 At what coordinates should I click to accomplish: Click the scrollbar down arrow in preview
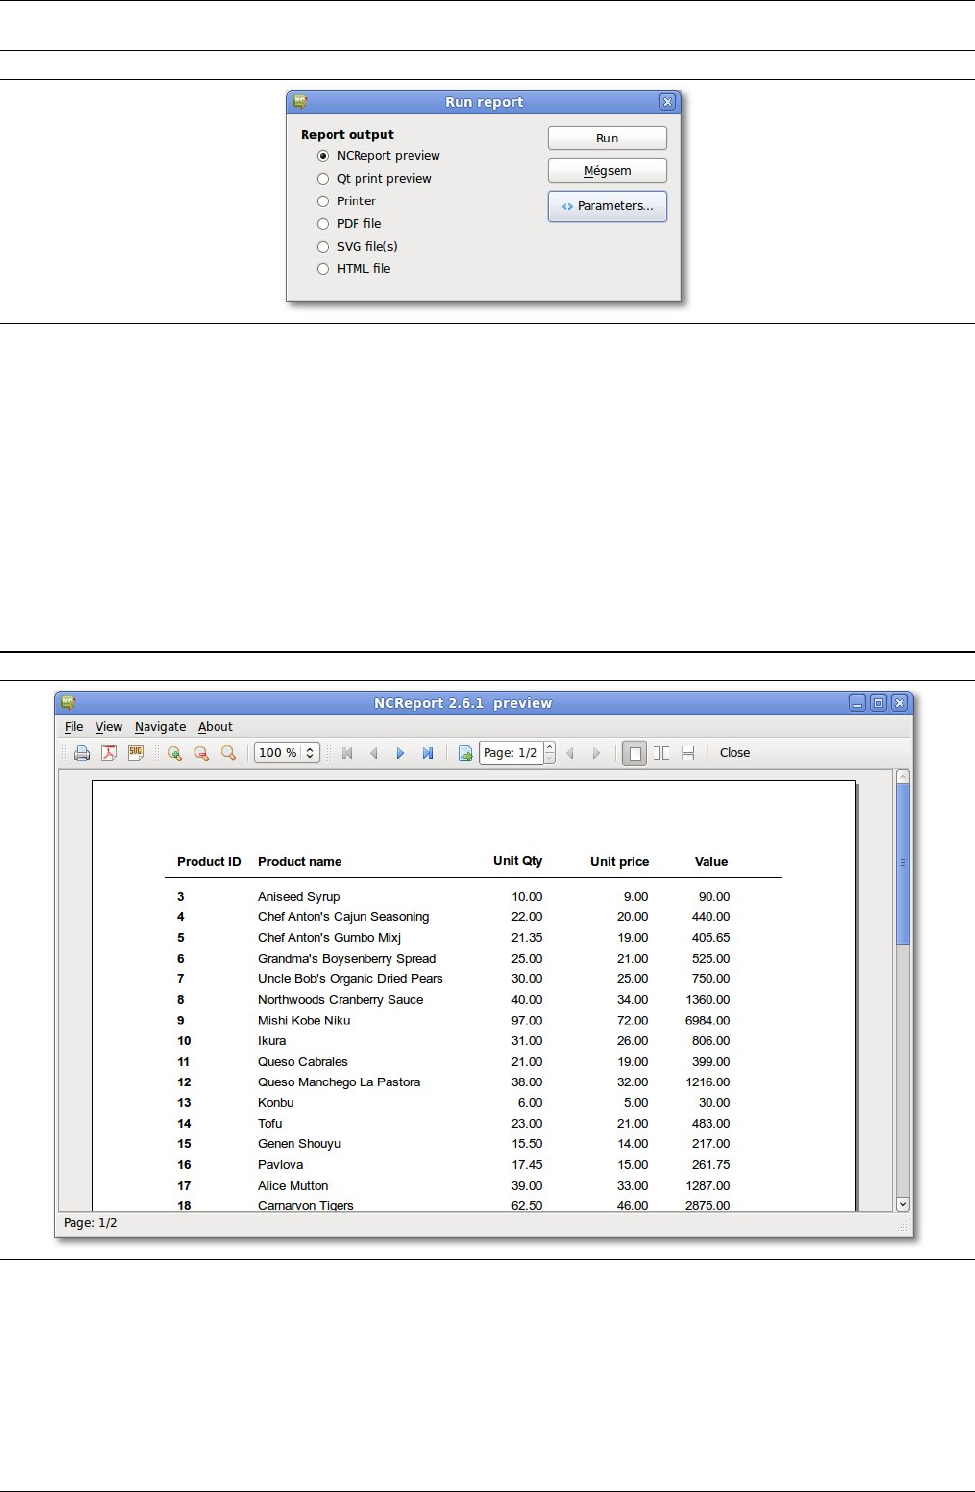[x=903, y=1204]
